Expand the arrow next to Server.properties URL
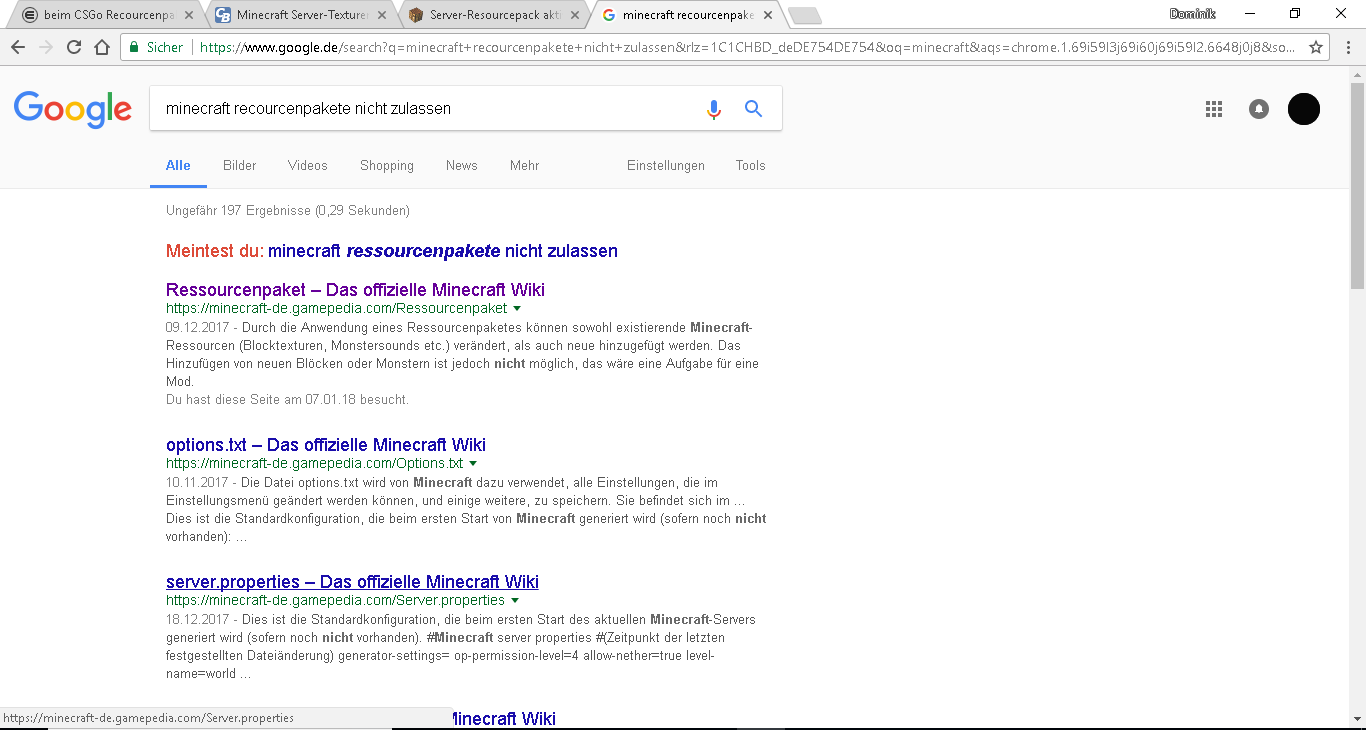Viewport: 1366px width, 730px height. (x=515, y=601)
